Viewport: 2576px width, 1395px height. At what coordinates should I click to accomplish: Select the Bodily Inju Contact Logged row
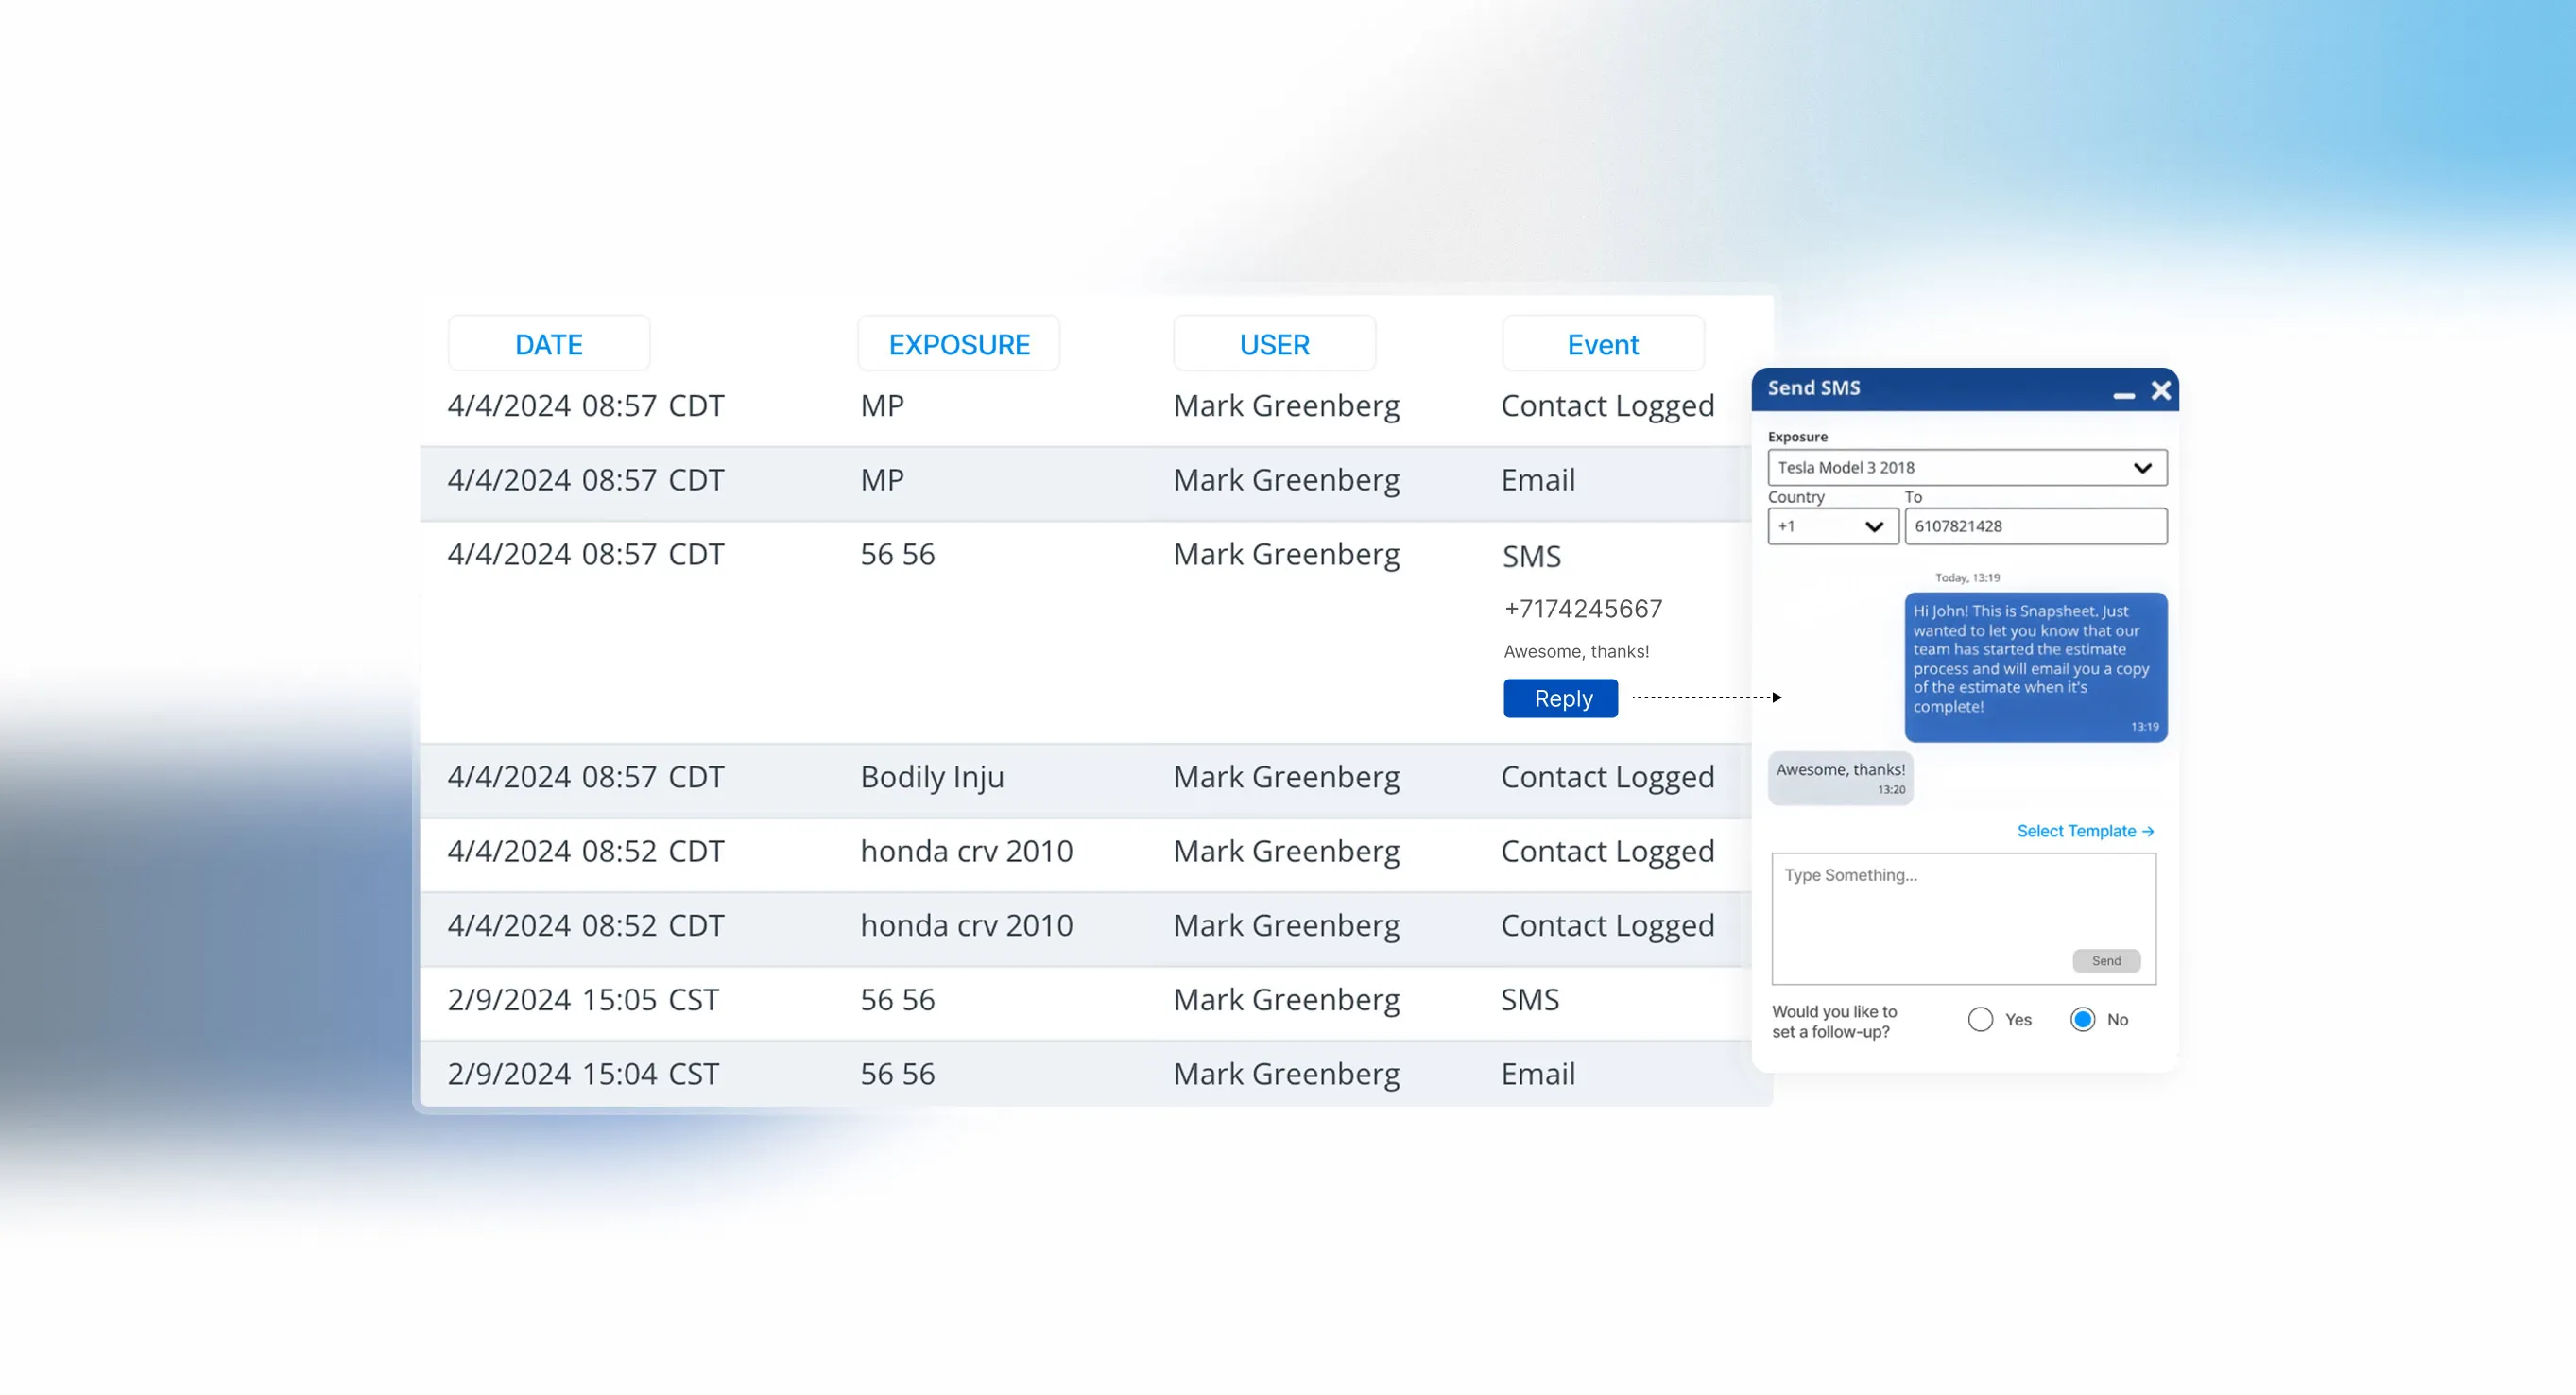click(1085, 777)
